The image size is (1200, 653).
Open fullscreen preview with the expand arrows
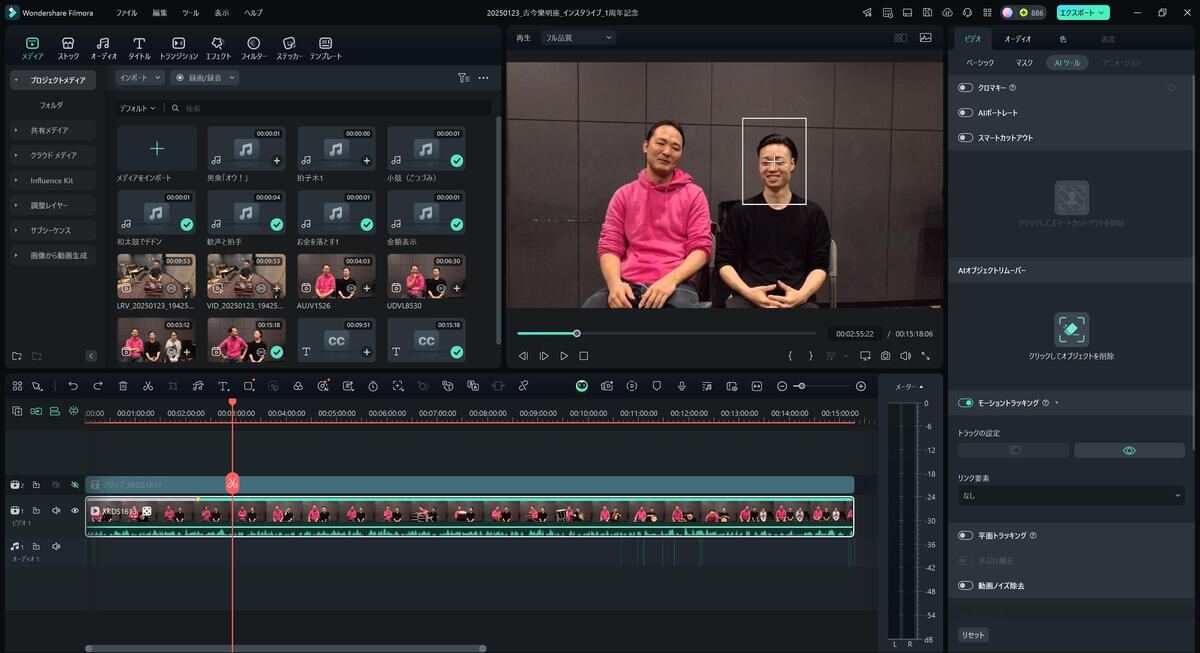tap(926, 356)
